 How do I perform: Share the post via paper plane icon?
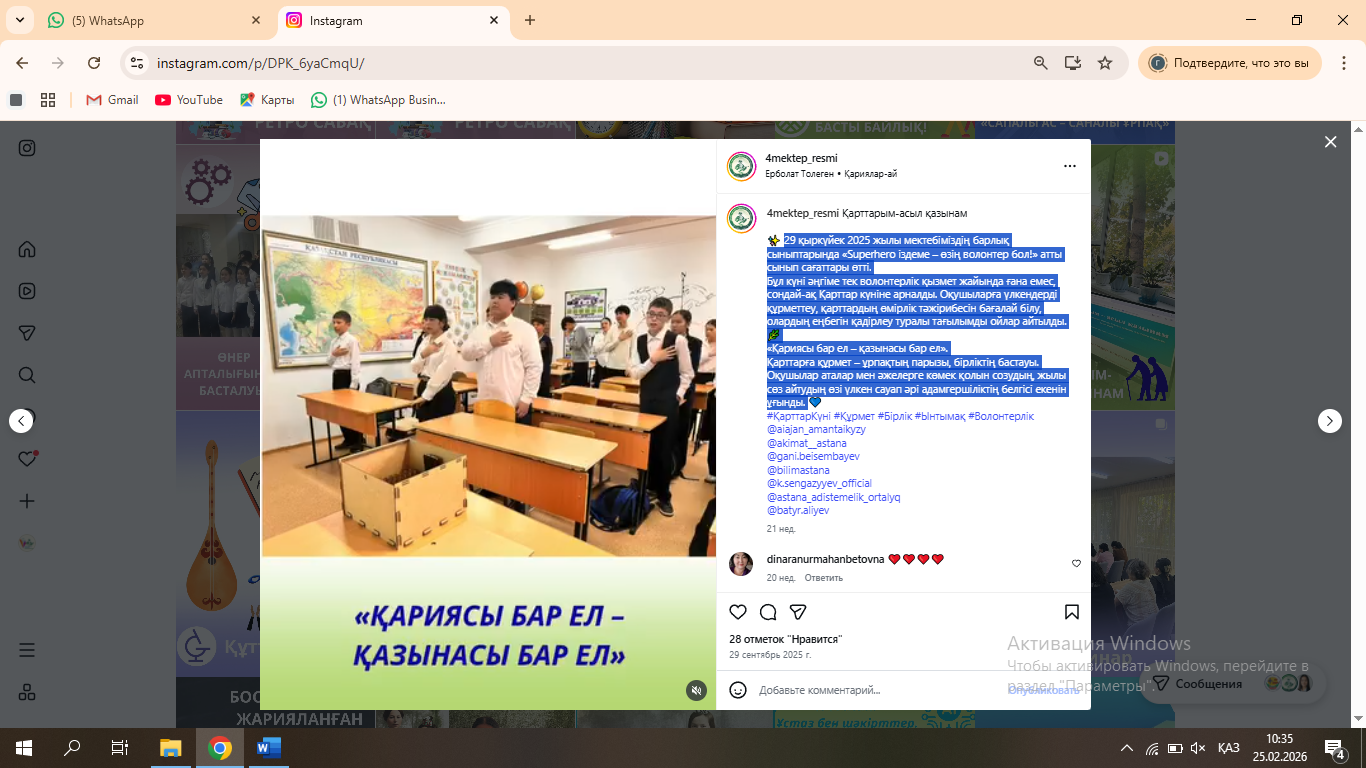[798, 612]
